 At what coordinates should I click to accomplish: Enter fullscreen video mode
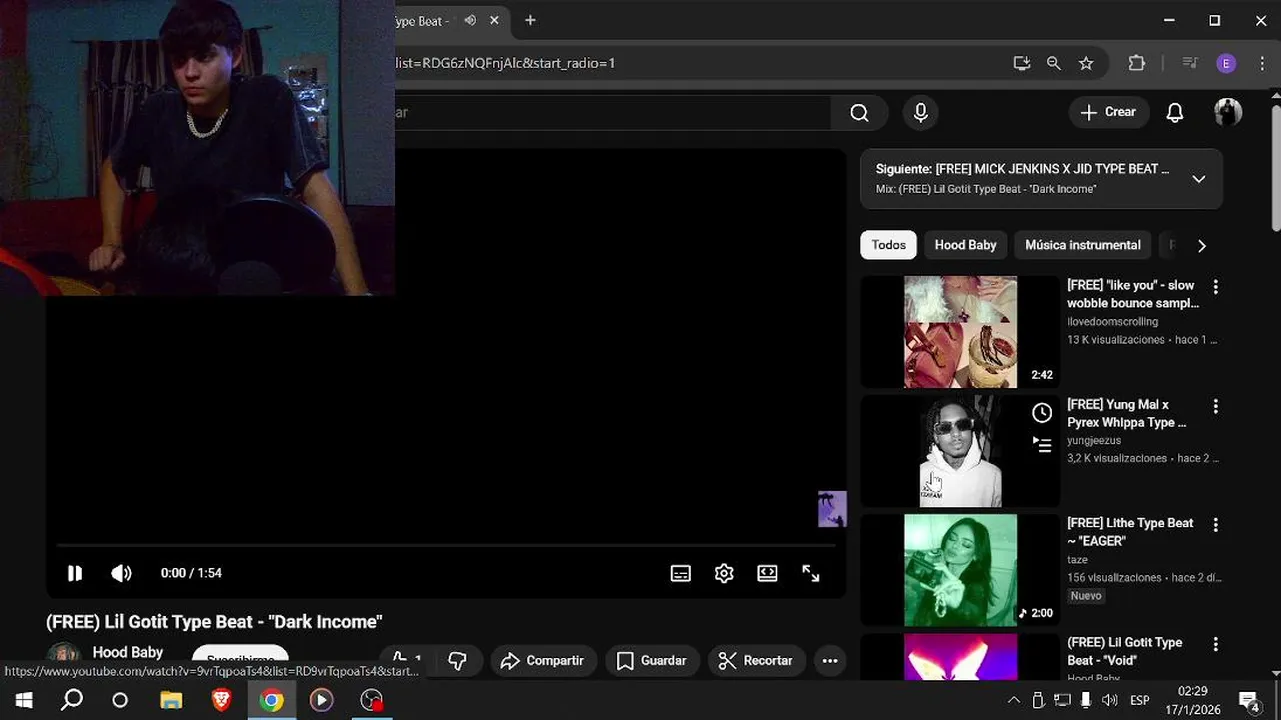click(x=811, y=573)
